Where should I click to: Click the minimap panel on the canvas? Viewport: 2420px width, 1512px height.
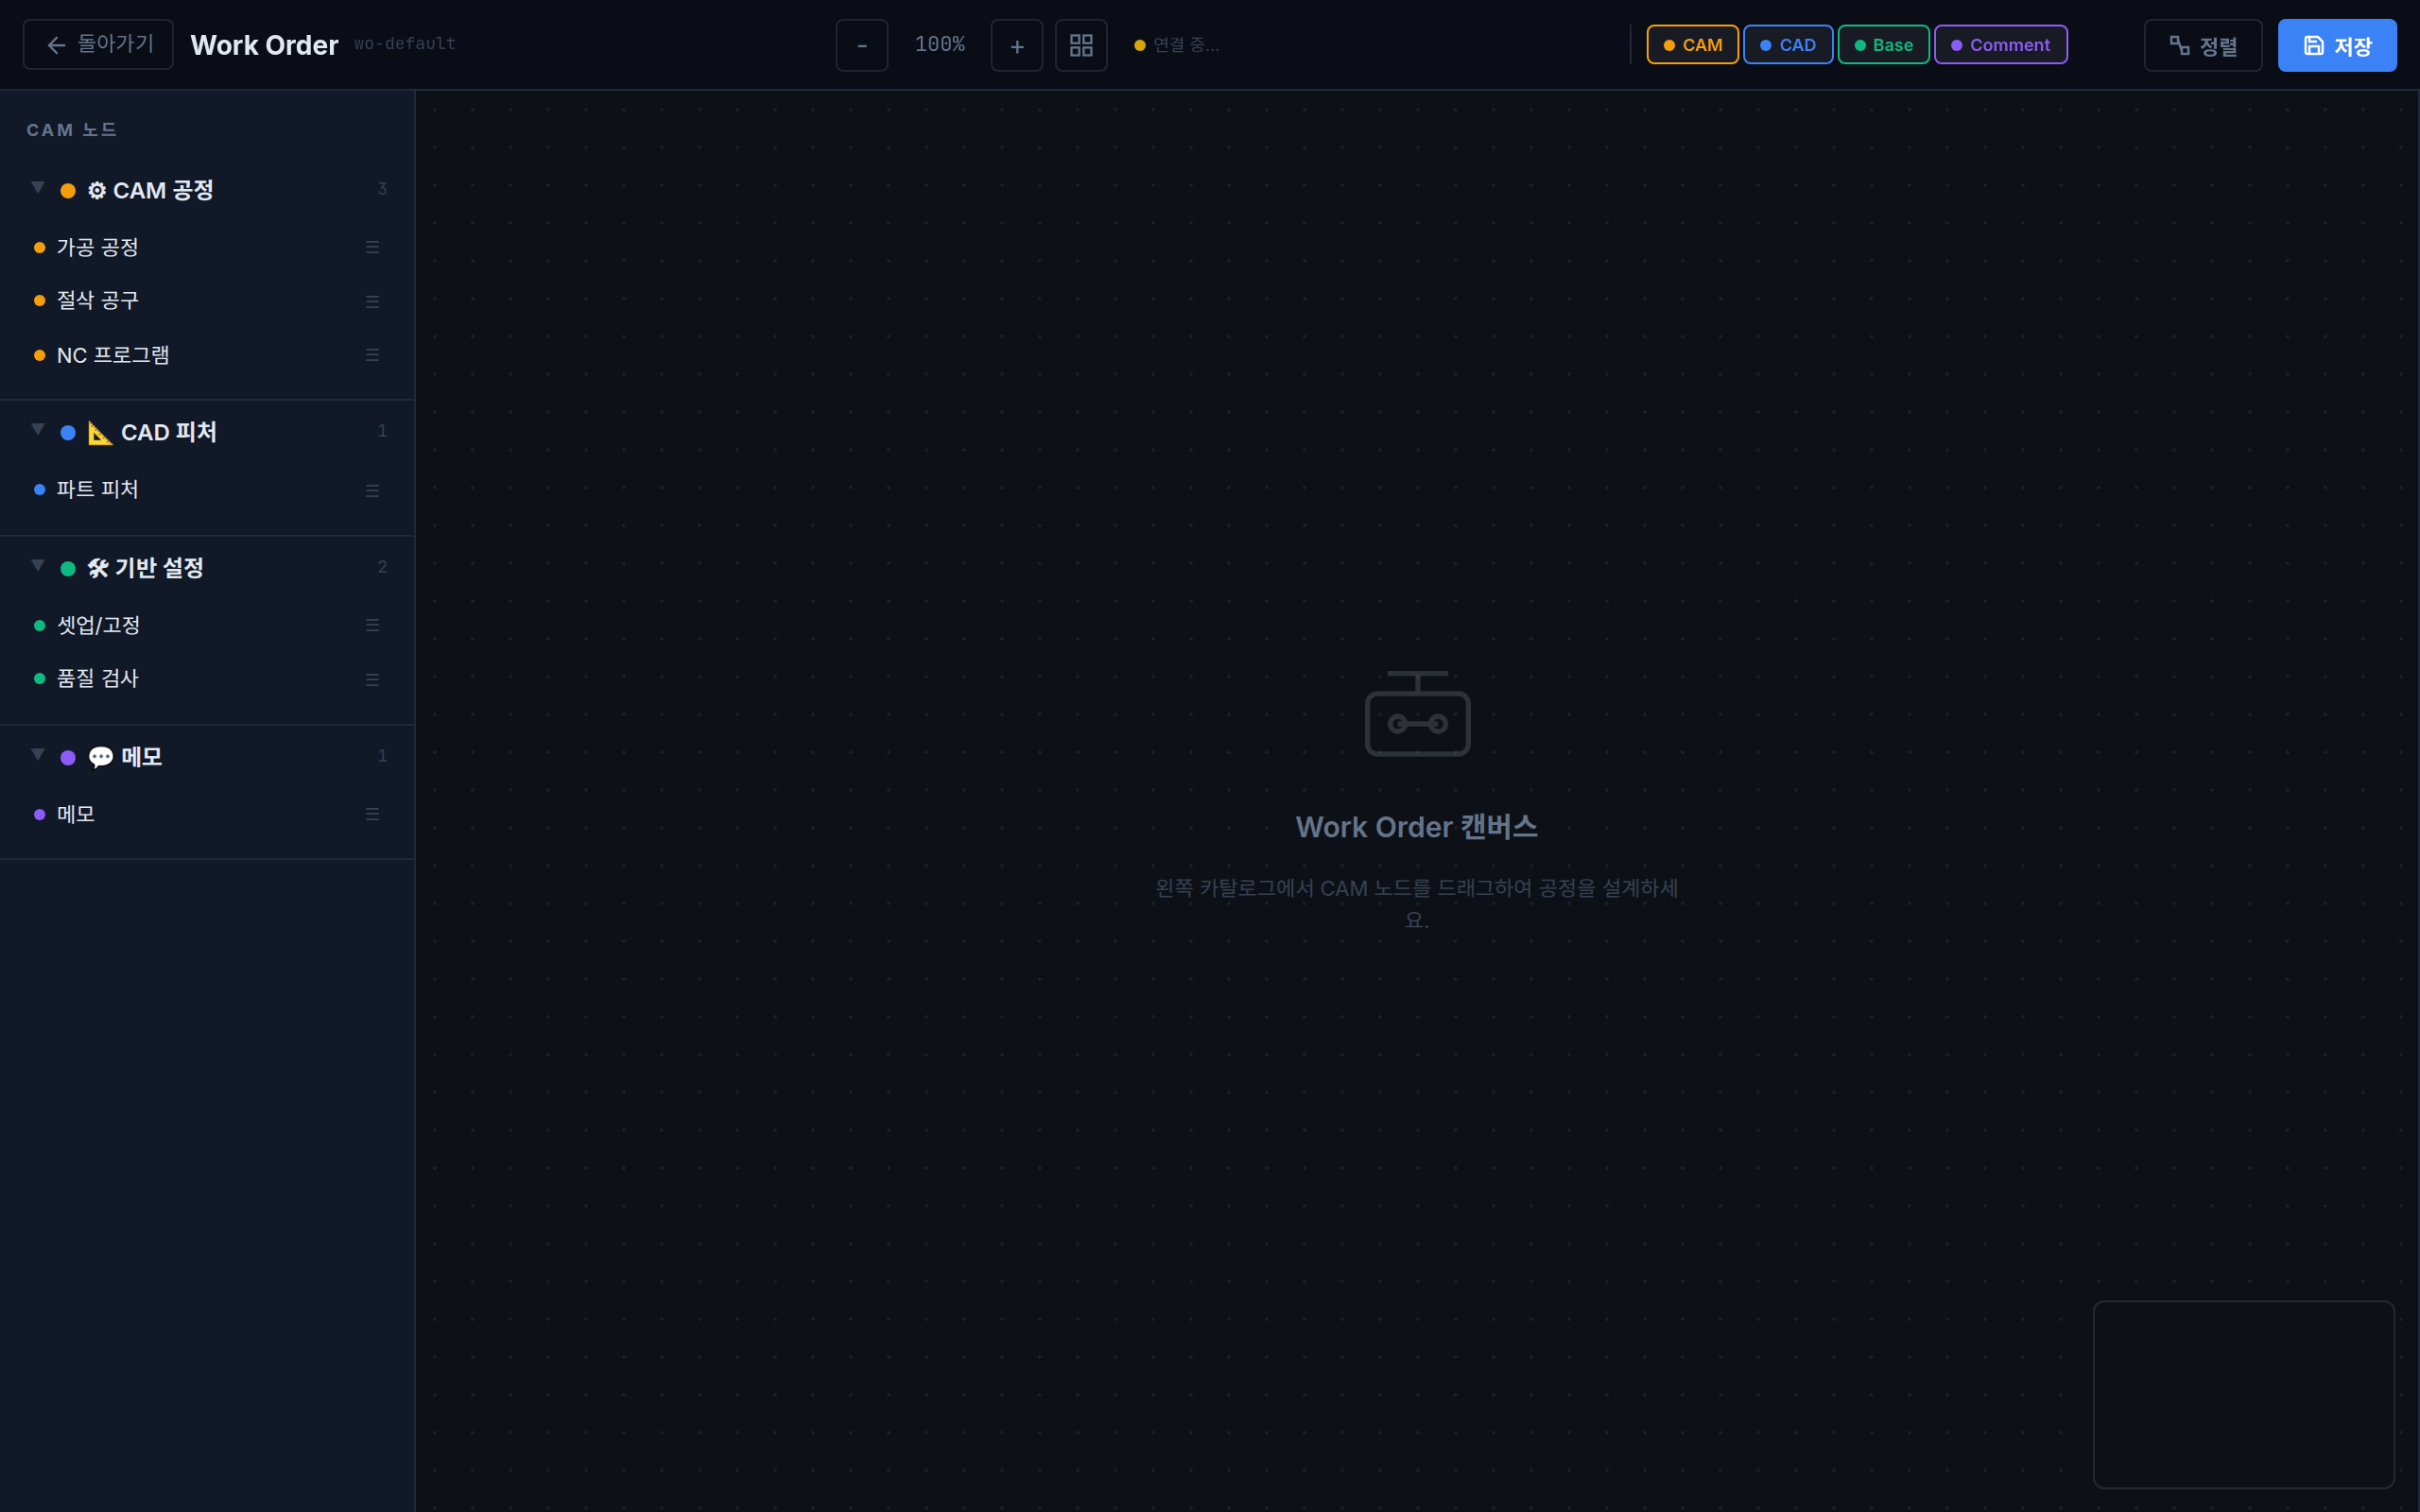point(2243,1394)
